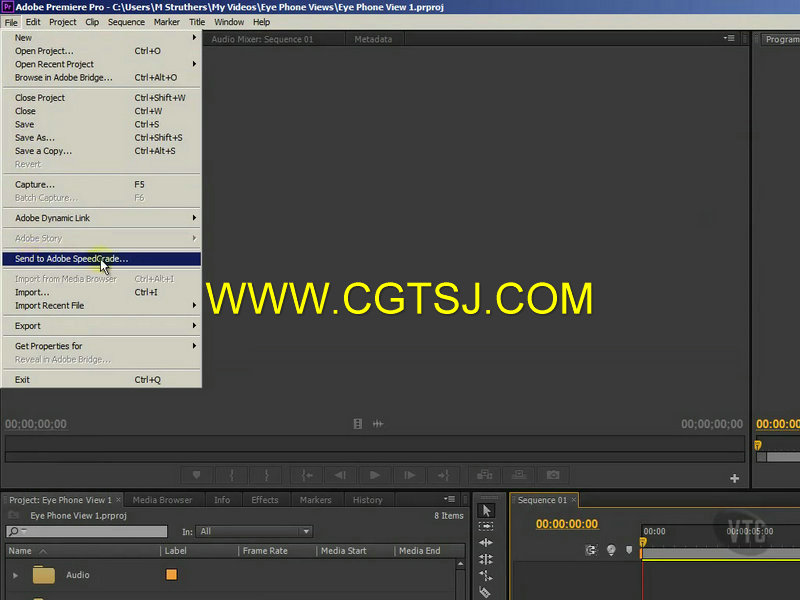Click Go to Out point button
Viewport: 800px width, 600px height.
point(443,476)
